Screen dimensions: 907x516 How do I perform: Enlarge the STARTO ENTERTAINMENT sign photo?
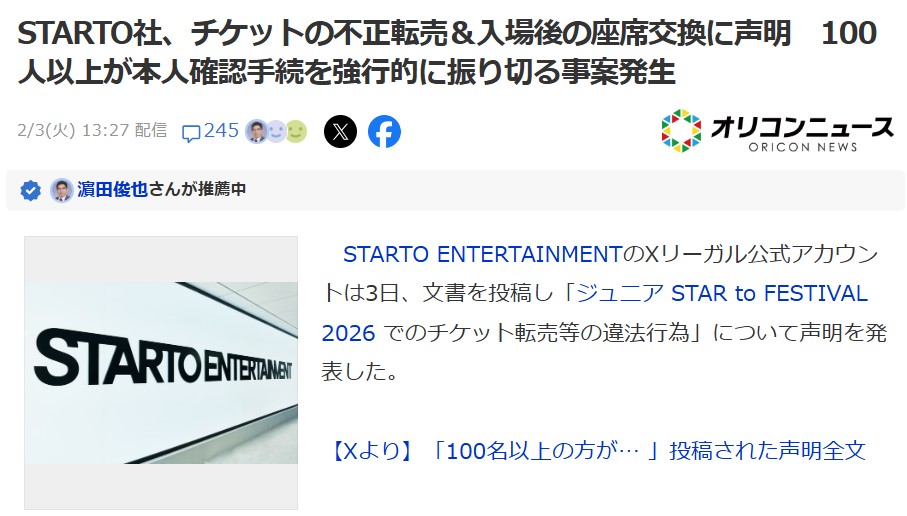[161, 373]
